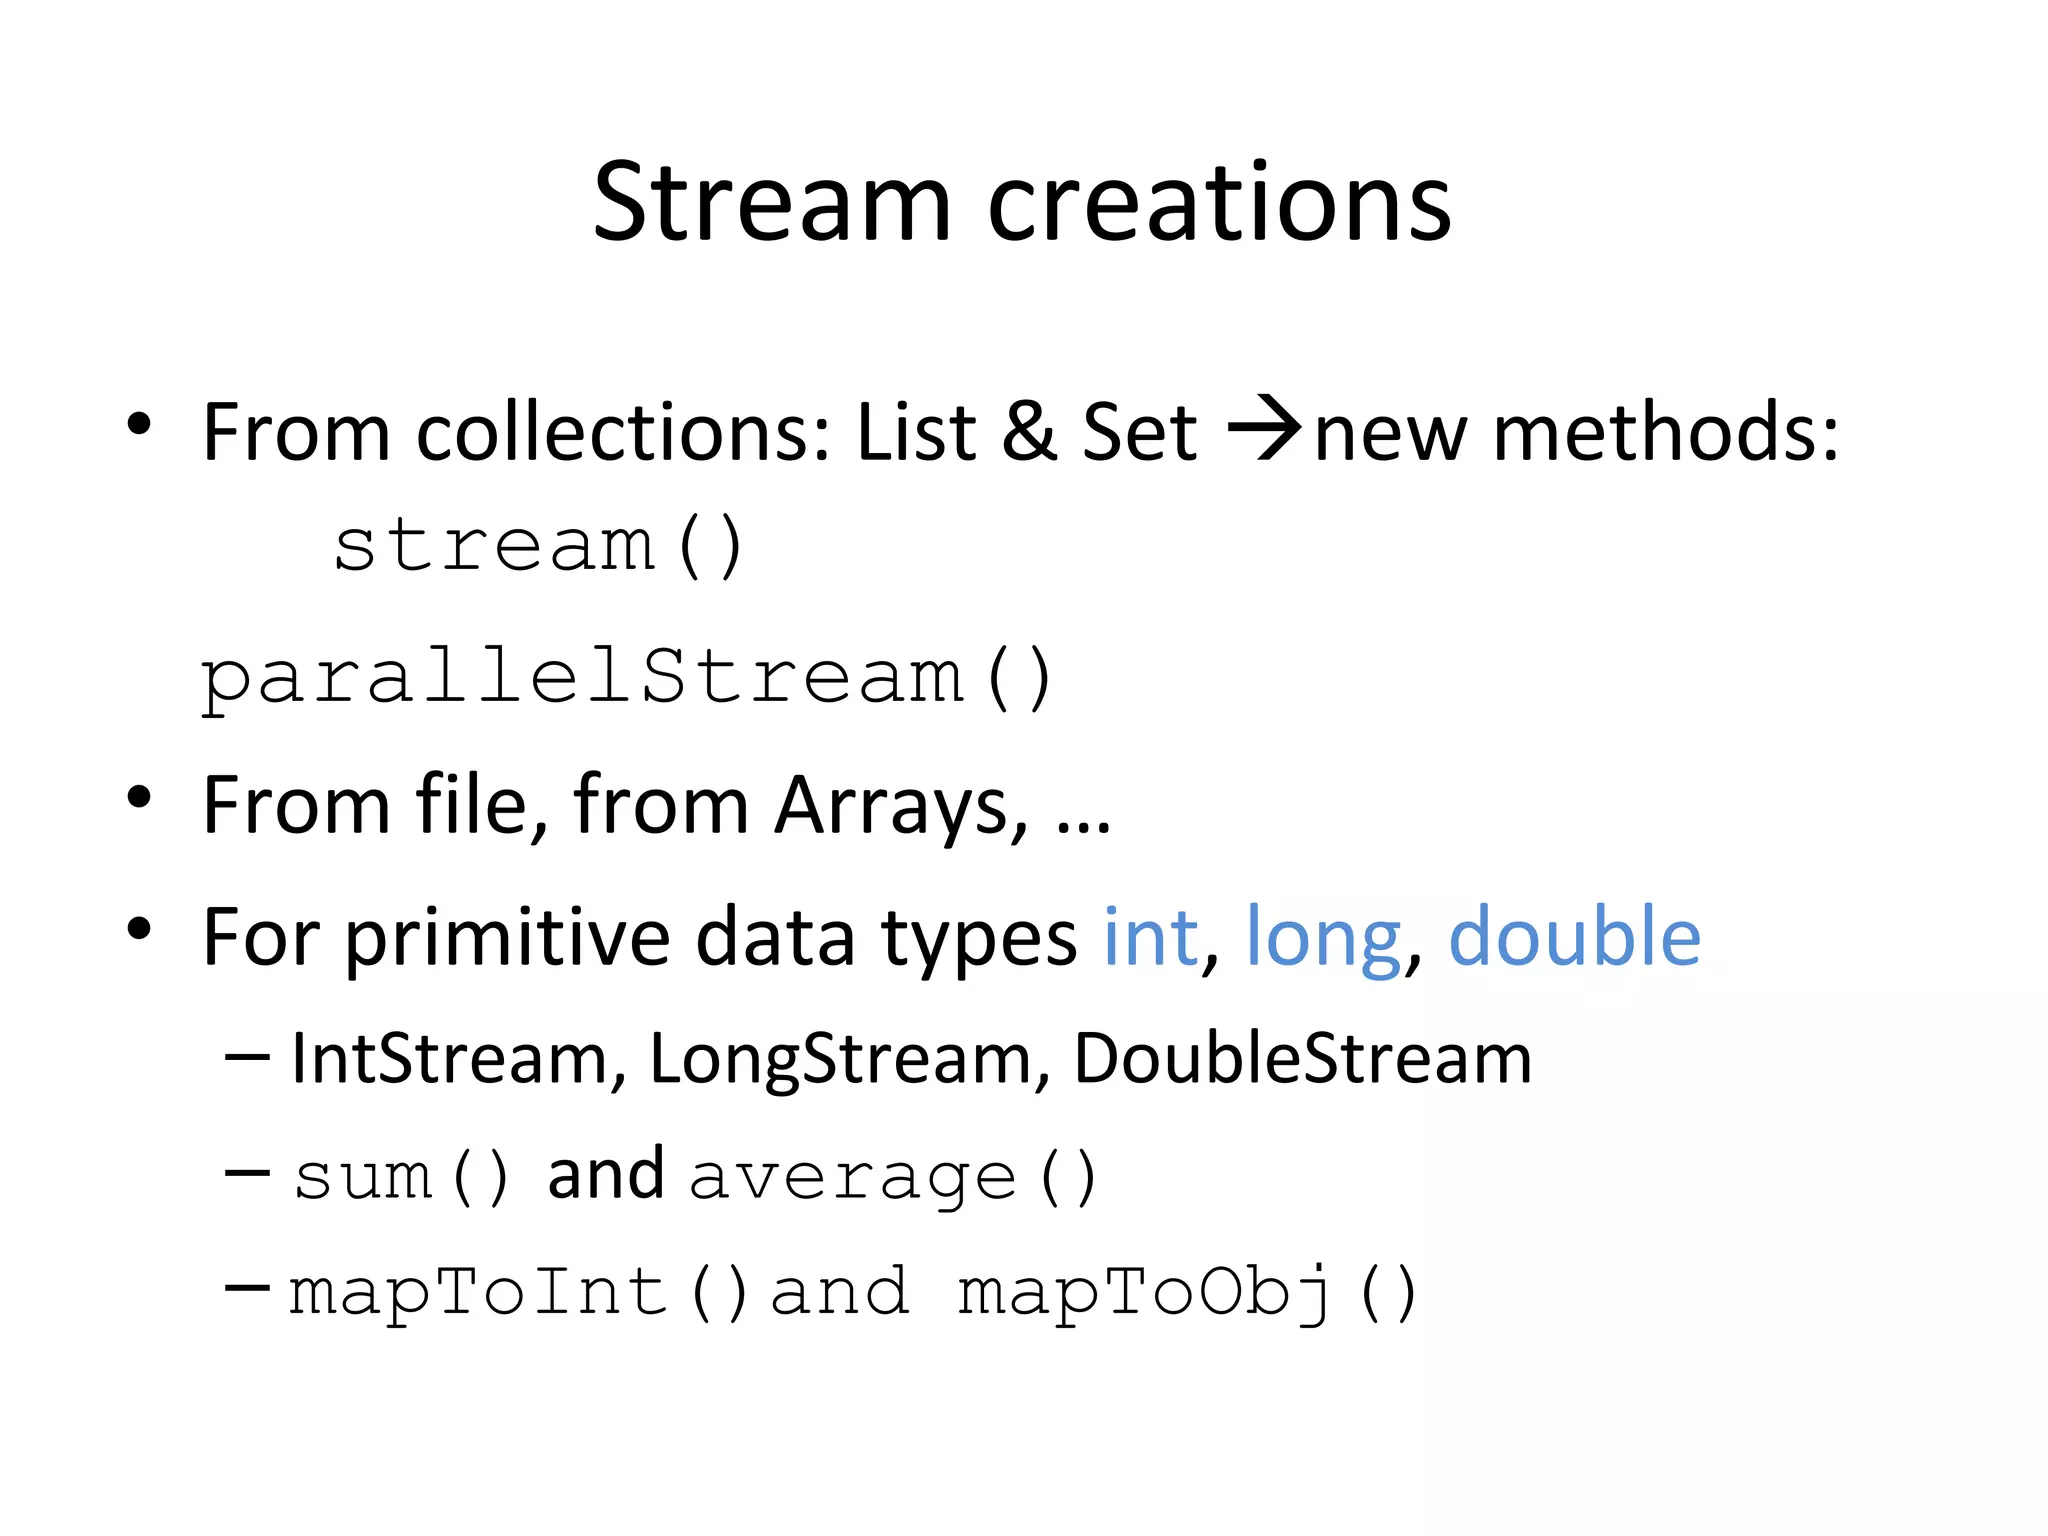Click the 'sum()' code text
This screenshot has width=2048, height=1536.
(402, 1176)
